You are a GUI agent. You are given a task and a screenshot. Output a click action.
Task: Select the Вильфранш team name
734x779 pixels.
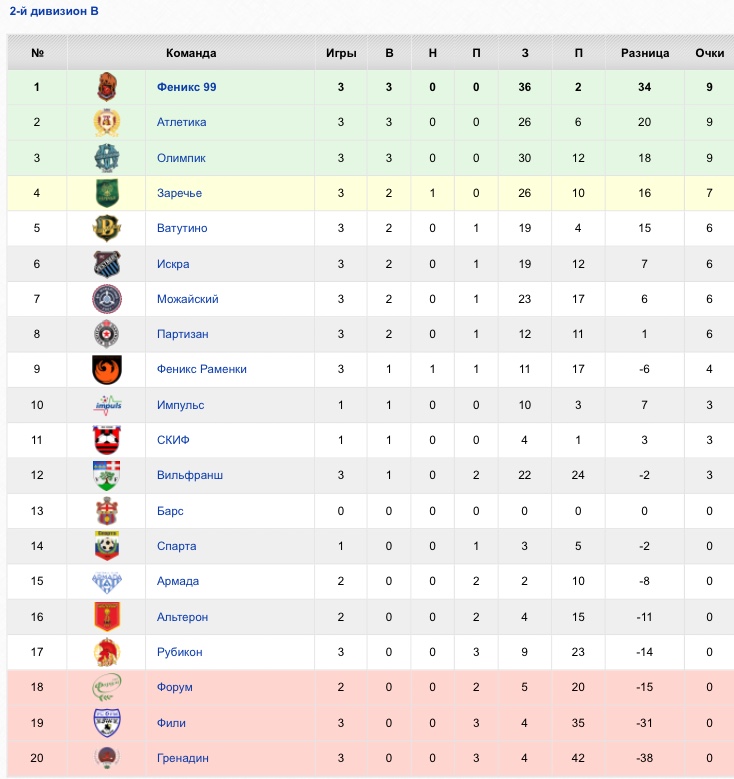click(x=189, y=475)
